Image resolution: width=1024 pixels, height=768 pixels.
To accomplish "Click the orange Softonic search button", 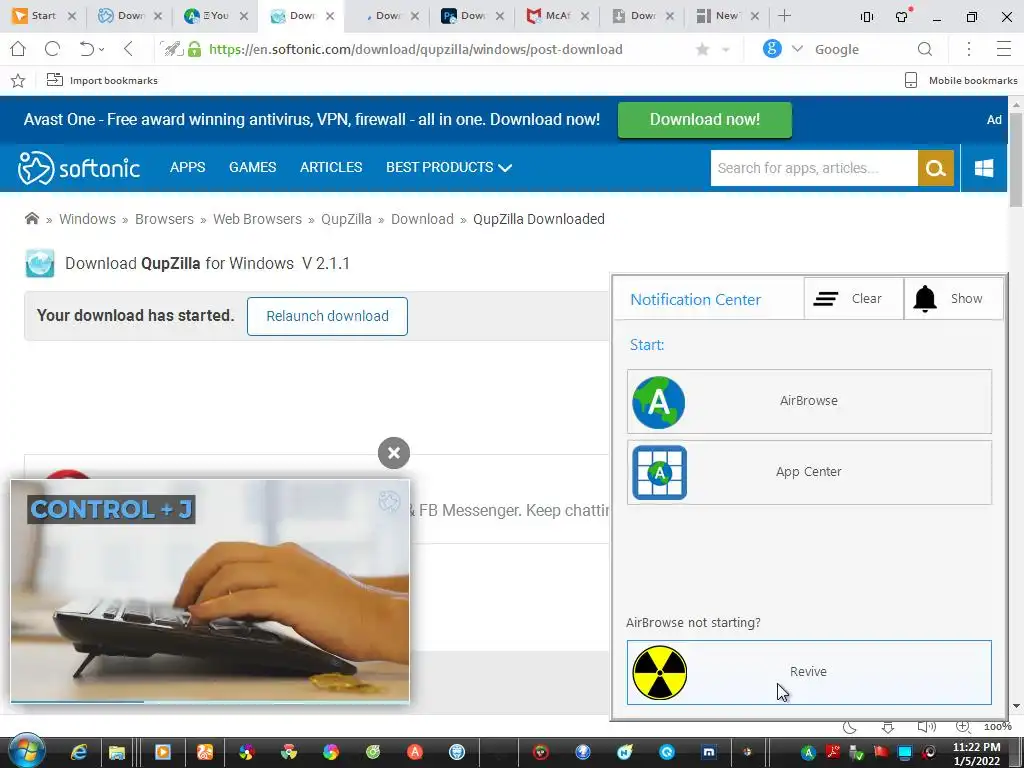I will tap(936, 168).
